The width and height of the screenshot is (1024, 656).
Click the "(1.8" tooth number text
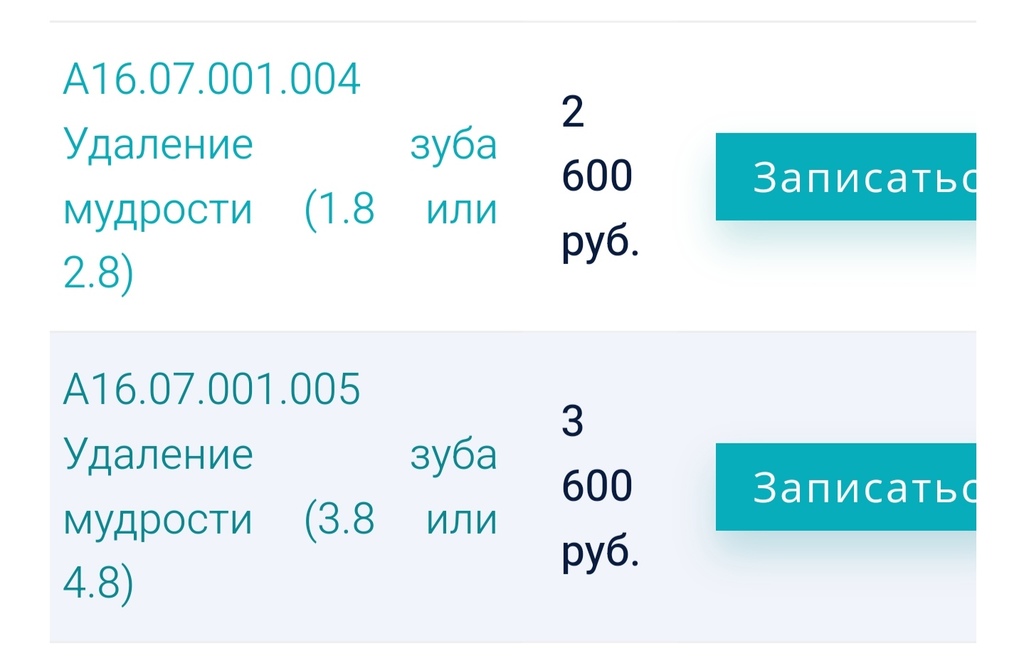(339, 210)
